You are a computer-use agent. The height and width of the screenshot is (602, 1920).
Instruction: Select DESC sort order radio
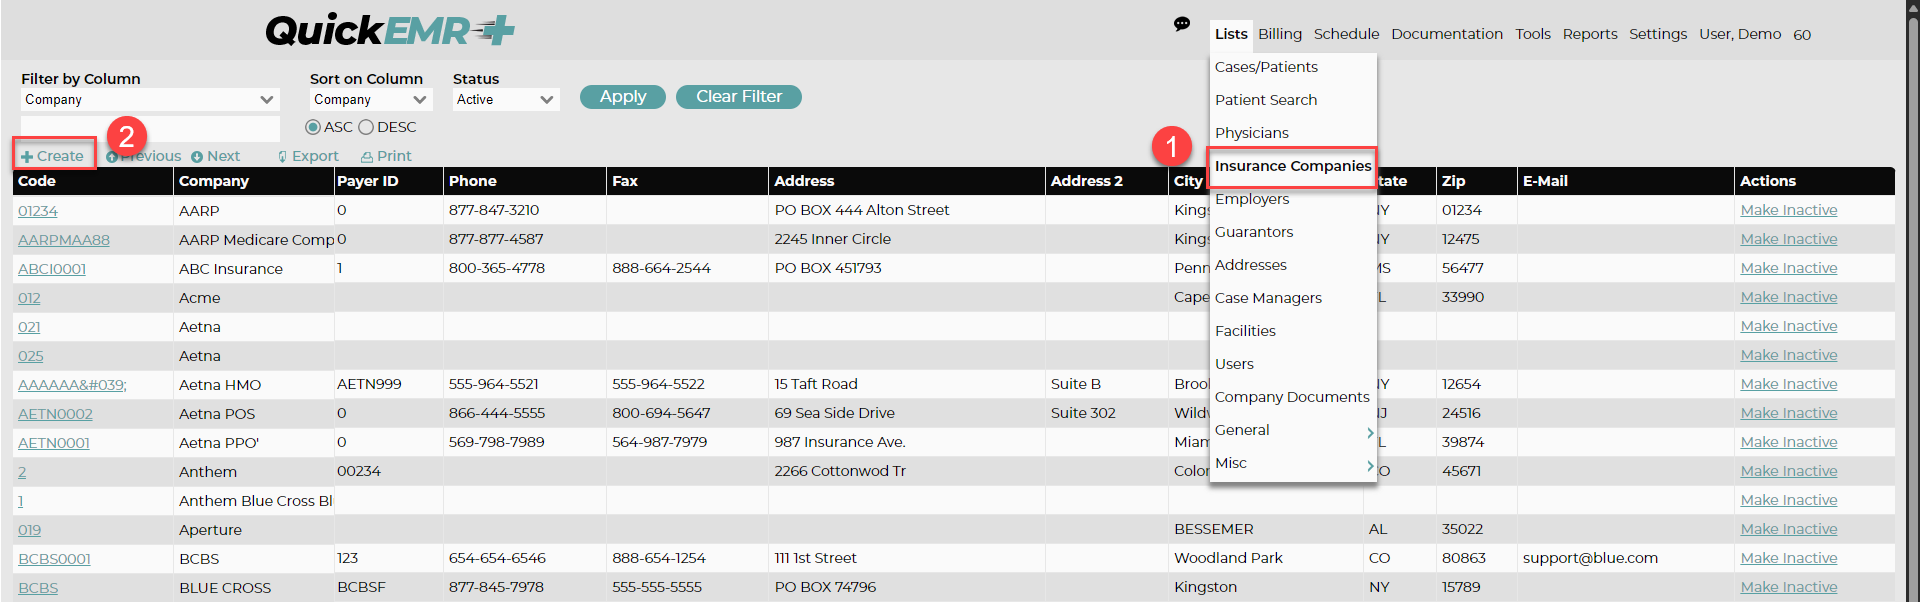[366, 127]
